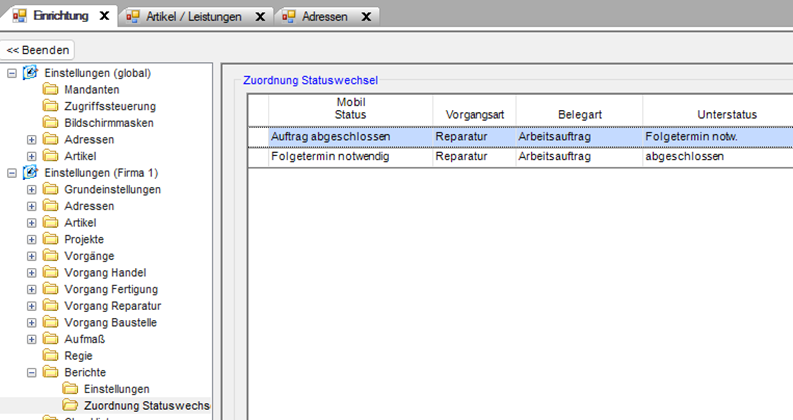Close the Artikel / Leistungen tab
The width and height of the screenshot is (793, 420).
point(260,17)
